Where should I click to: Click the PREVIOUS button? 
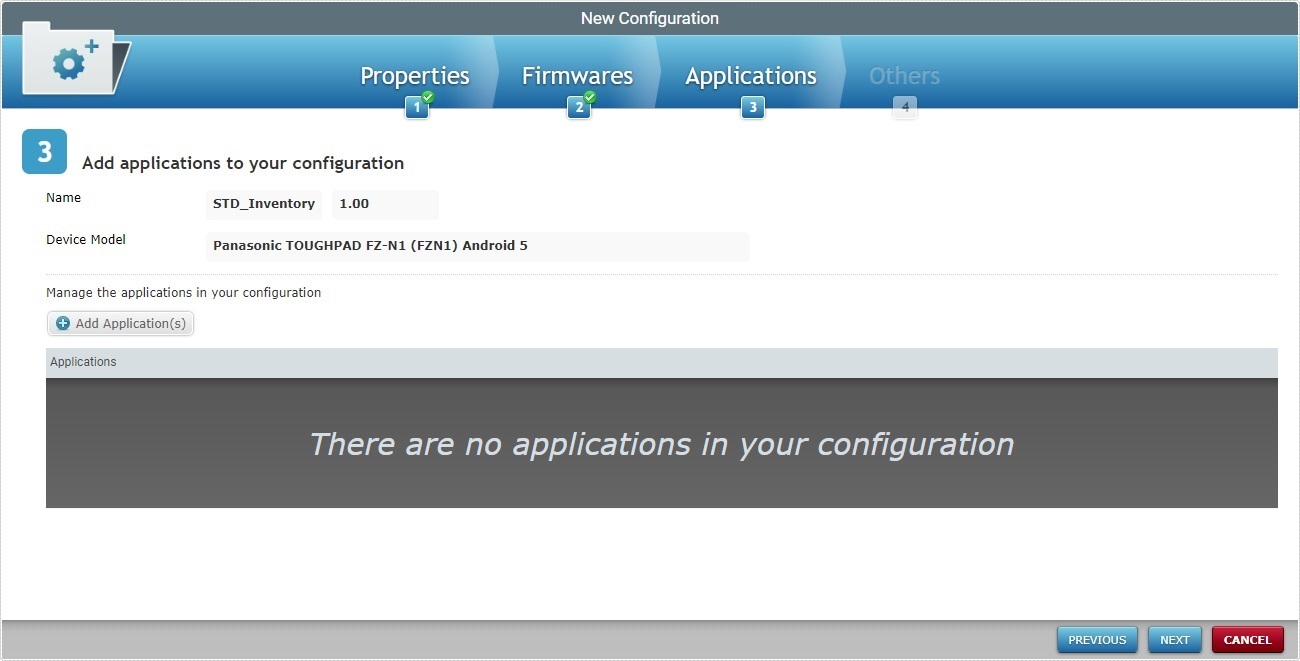click(x=1096, y=639)
